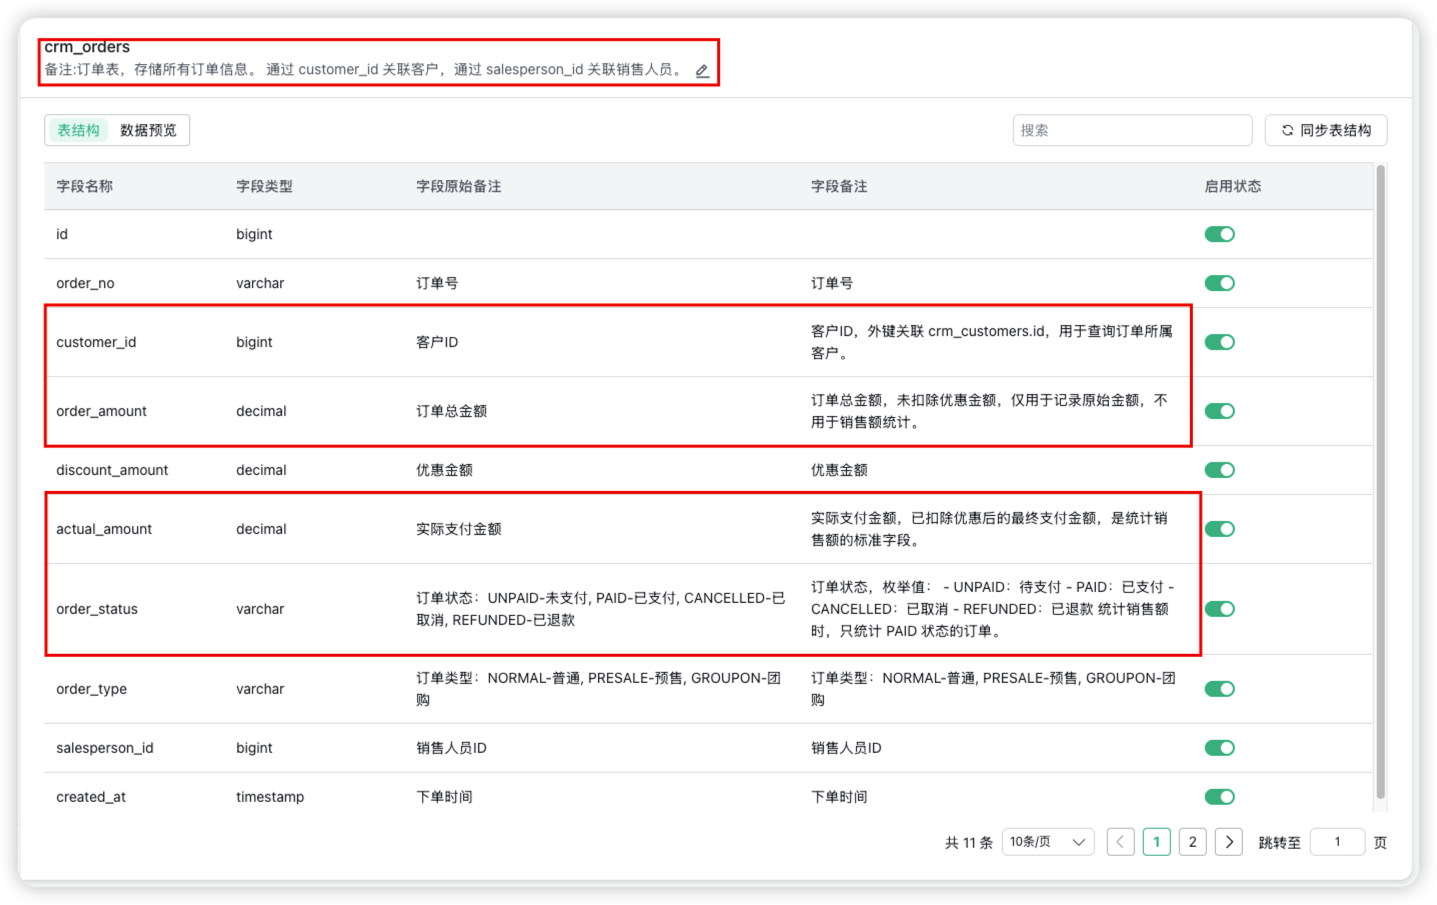Click the refresh icon on 同步表结构 button
This screenshot has height=905, width=1437.
click(1289, 129)
